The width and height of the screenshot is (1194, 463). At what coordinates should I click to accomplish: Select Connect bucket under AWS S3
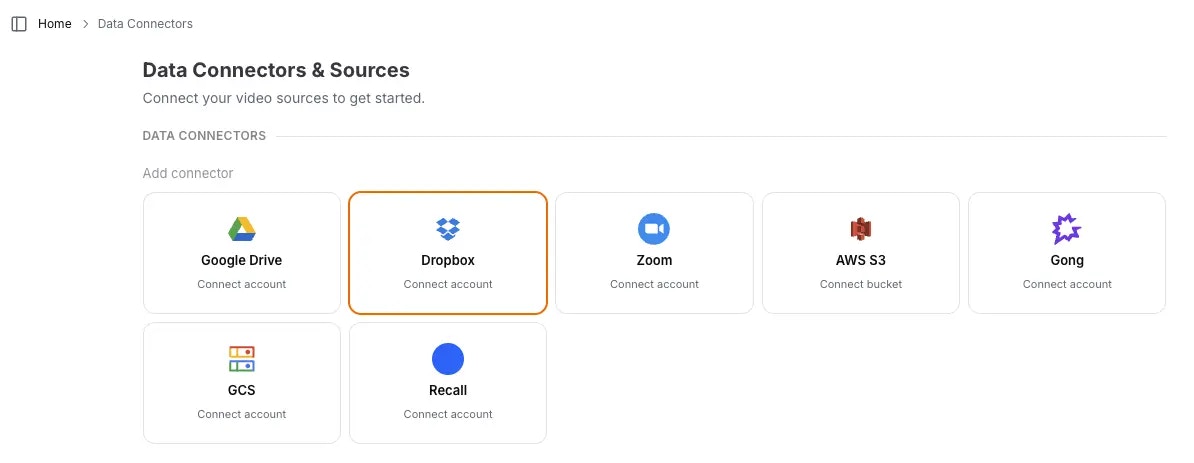860,284
